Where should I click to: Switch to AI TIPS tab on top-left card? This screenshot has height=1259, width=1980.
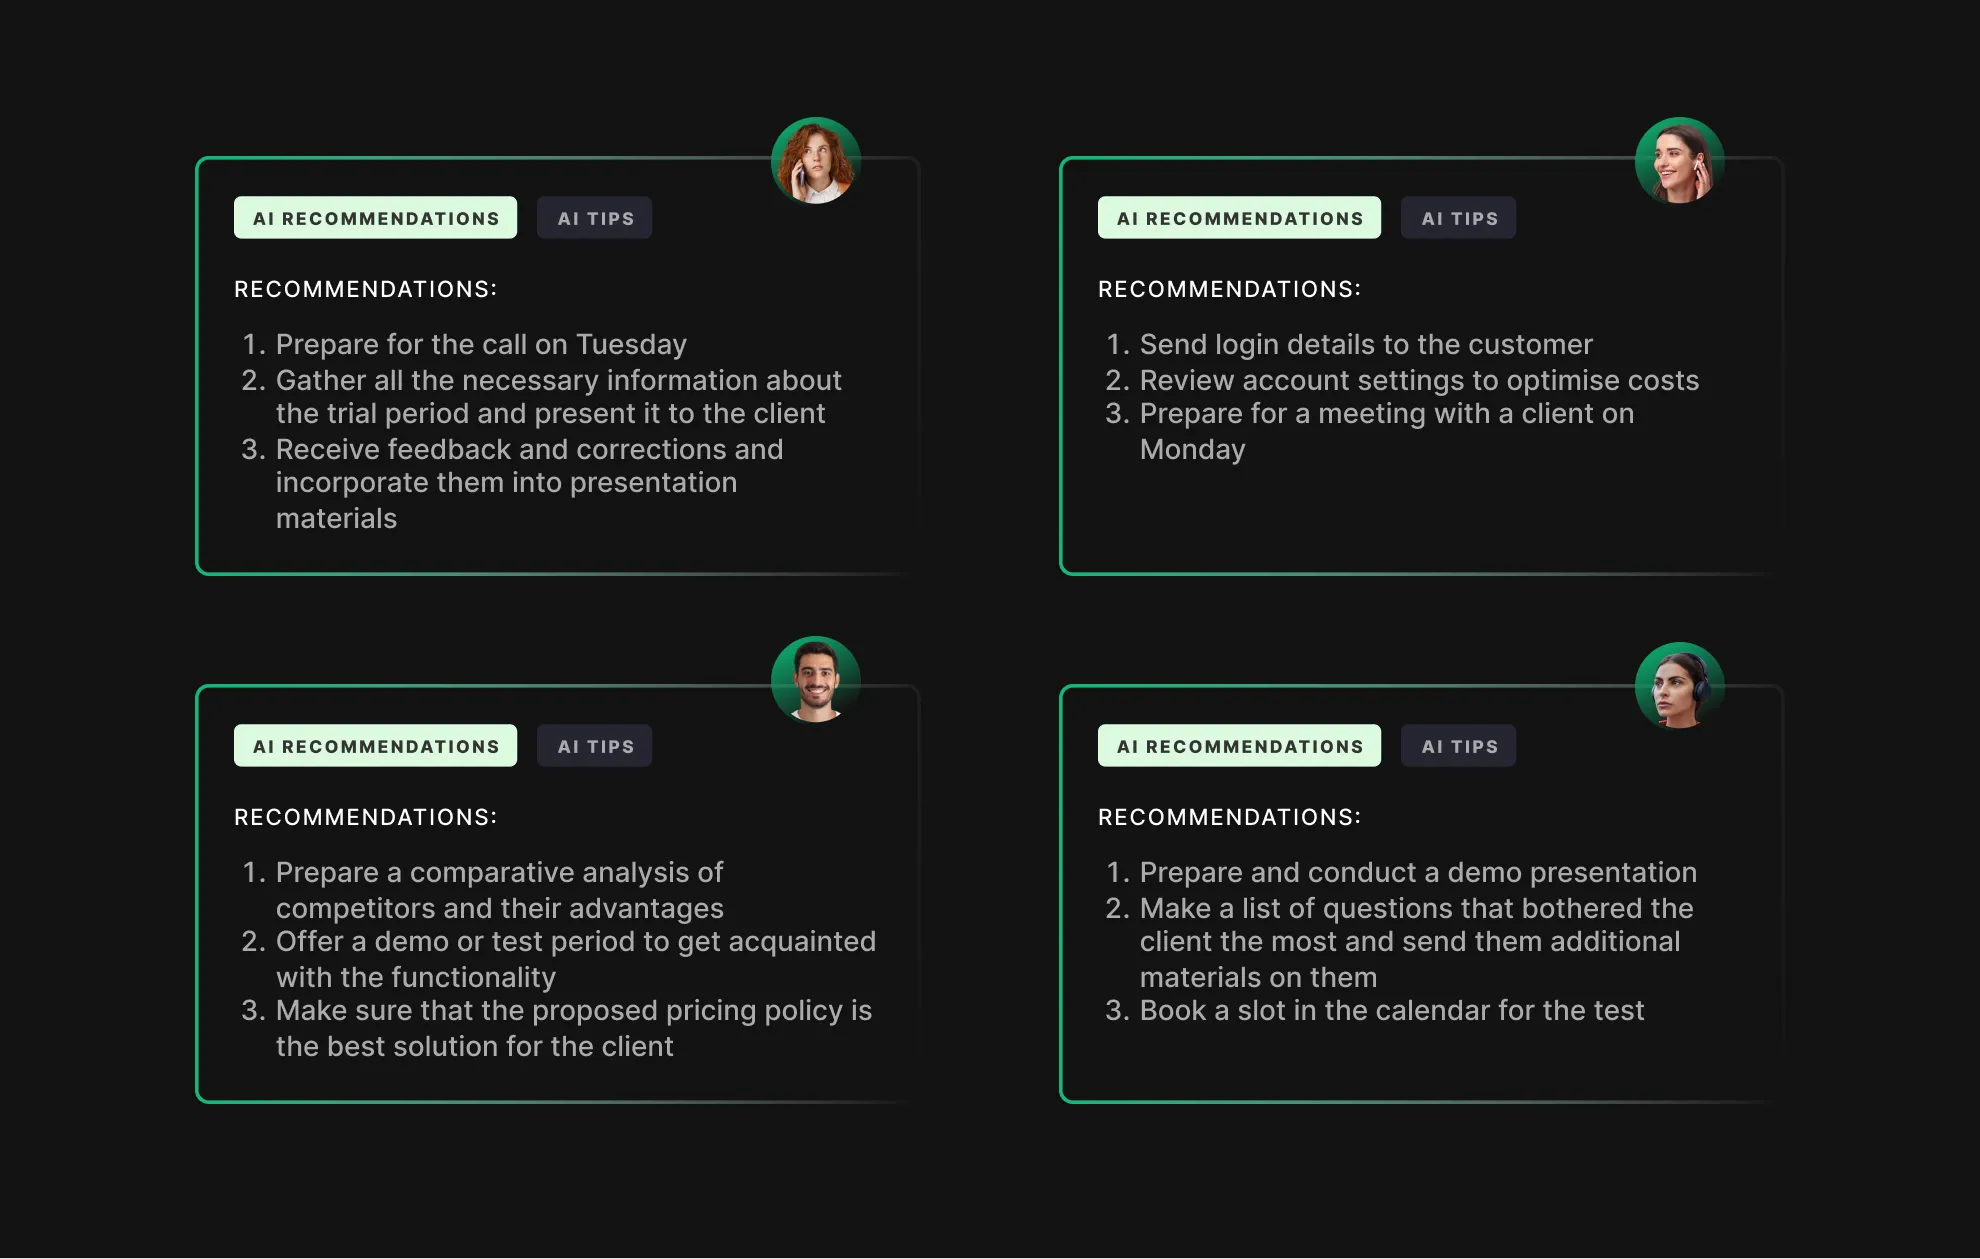tap(594, 217)
